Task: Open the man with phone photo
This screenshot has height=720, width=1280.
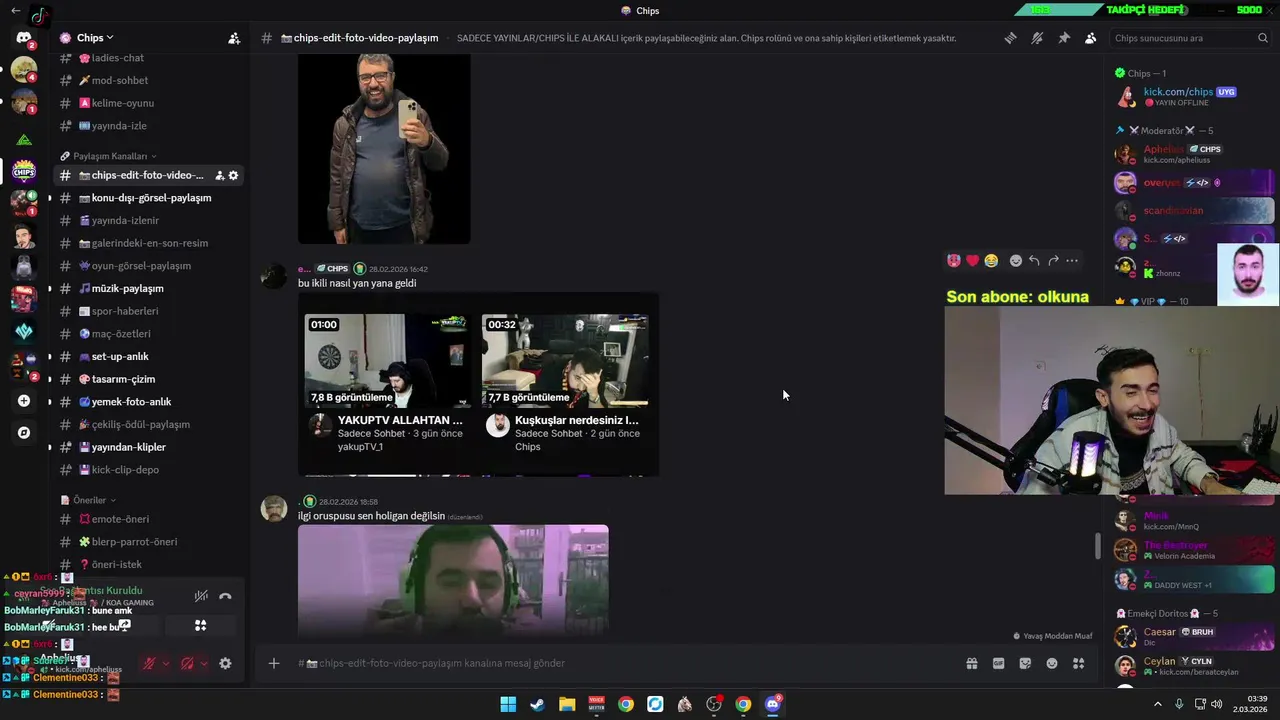Action: (x=384, y=148)
